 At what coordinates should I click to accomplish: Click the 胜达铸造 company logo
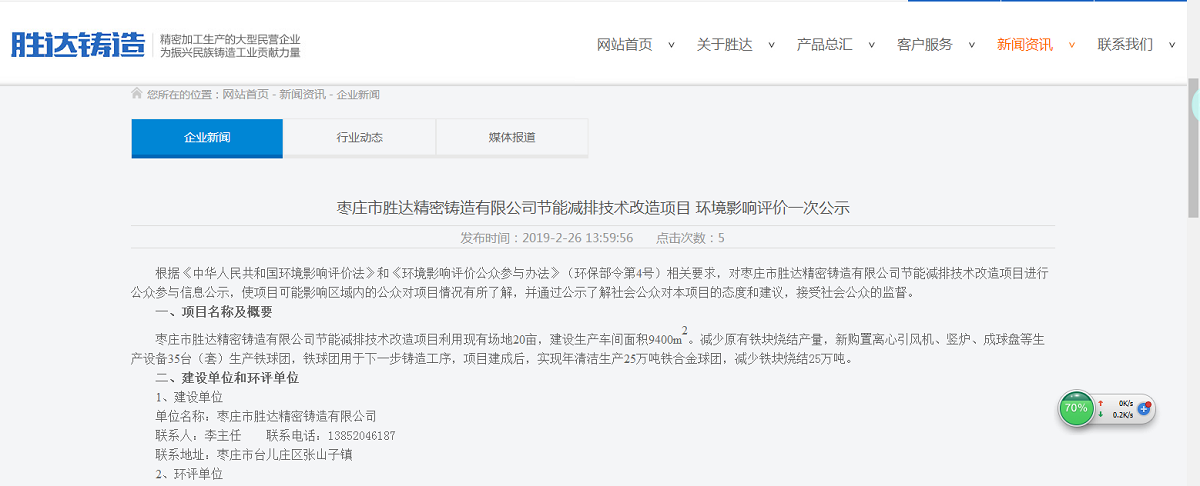[x=78, y=45]
